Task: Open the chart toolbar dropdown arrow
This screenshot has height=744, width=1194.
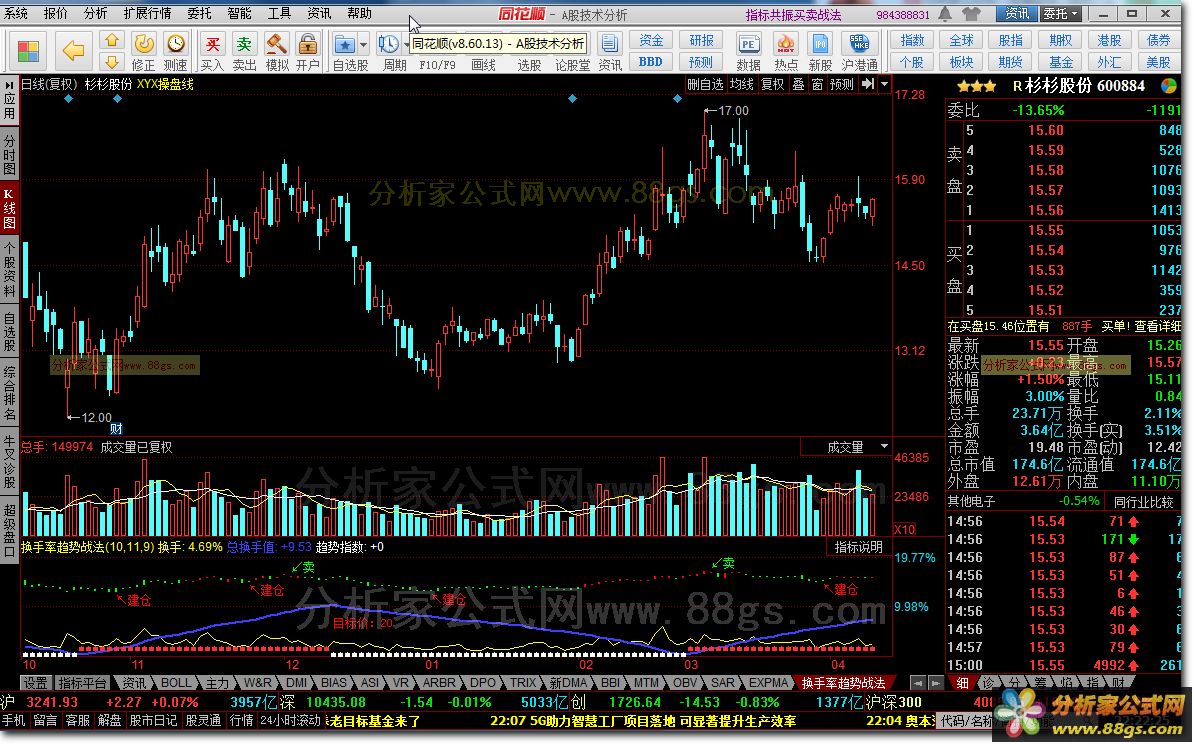Action: 884,85
